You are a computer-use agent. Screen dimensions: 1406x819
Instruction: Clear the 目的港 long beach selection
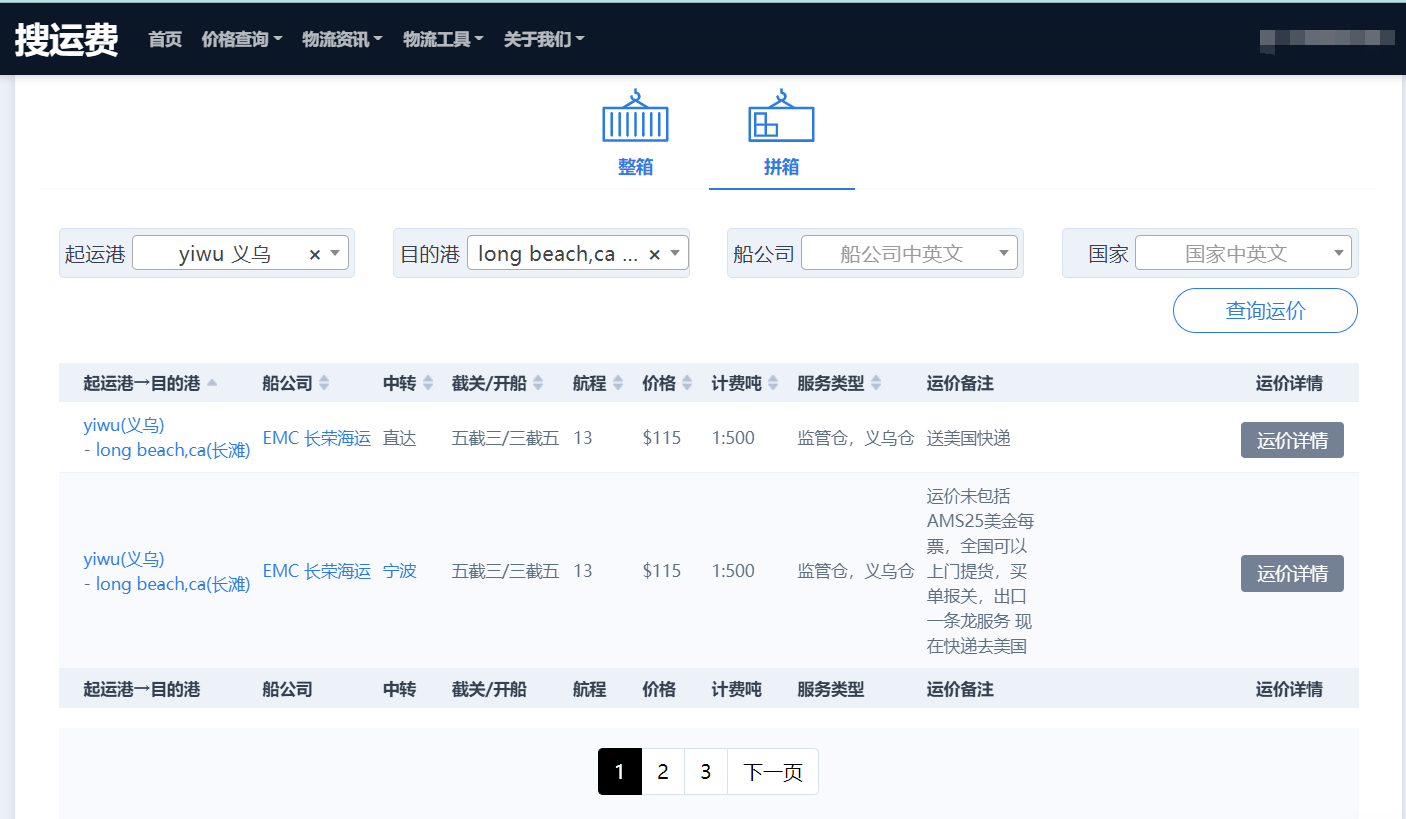[x=655, y=255]
